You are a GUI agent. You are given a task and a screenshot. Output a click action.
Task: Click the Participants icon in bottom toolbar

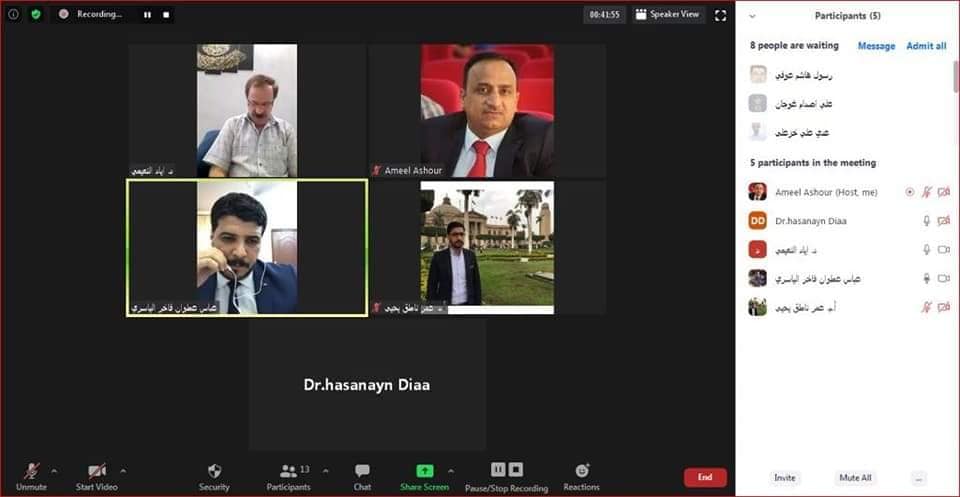point(288,471)
